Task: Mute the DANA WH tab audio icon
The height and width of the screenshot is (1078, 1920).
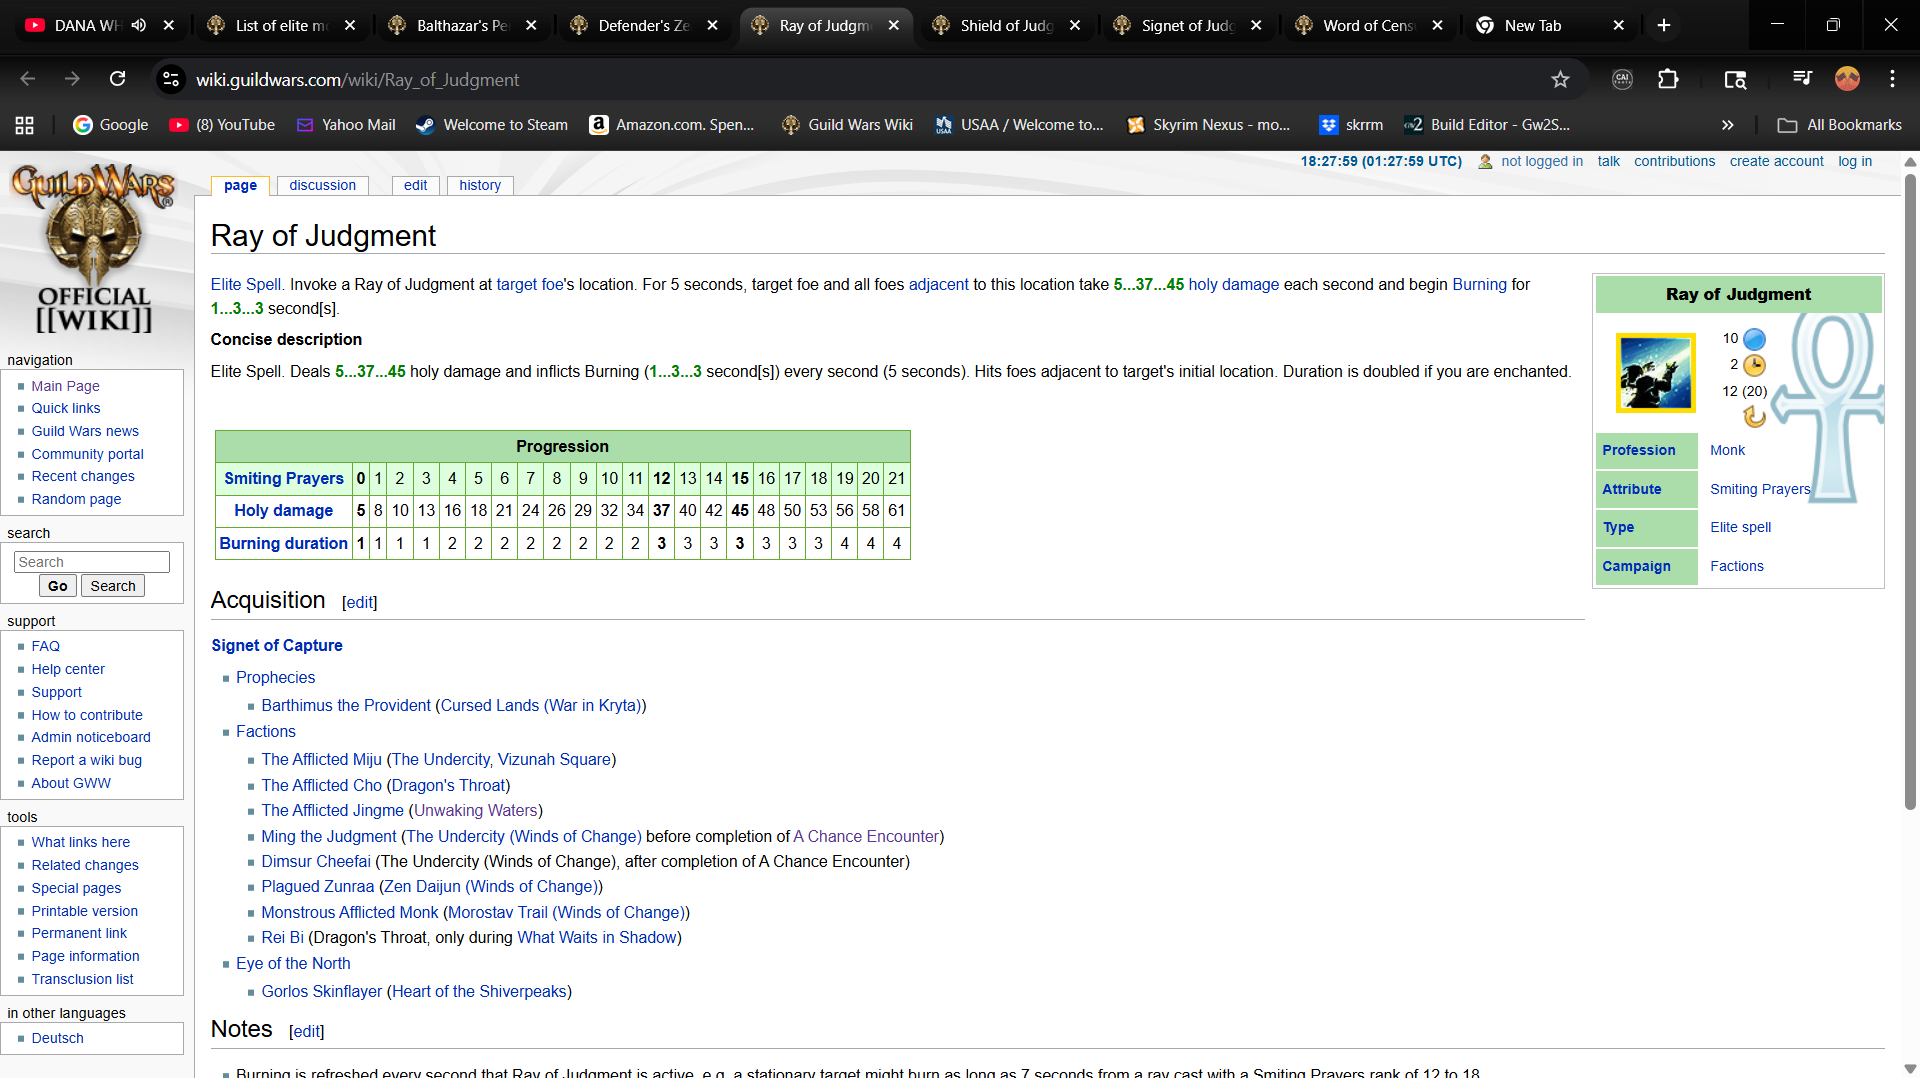Action: click(x=139, y=25)
